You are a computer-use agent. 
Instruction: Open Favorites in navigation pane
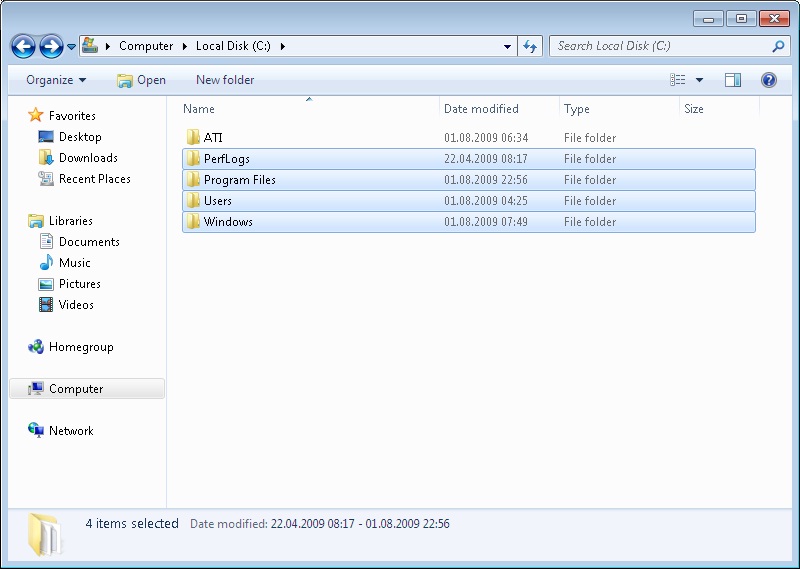pyautogui.click(x=72, y=116)
